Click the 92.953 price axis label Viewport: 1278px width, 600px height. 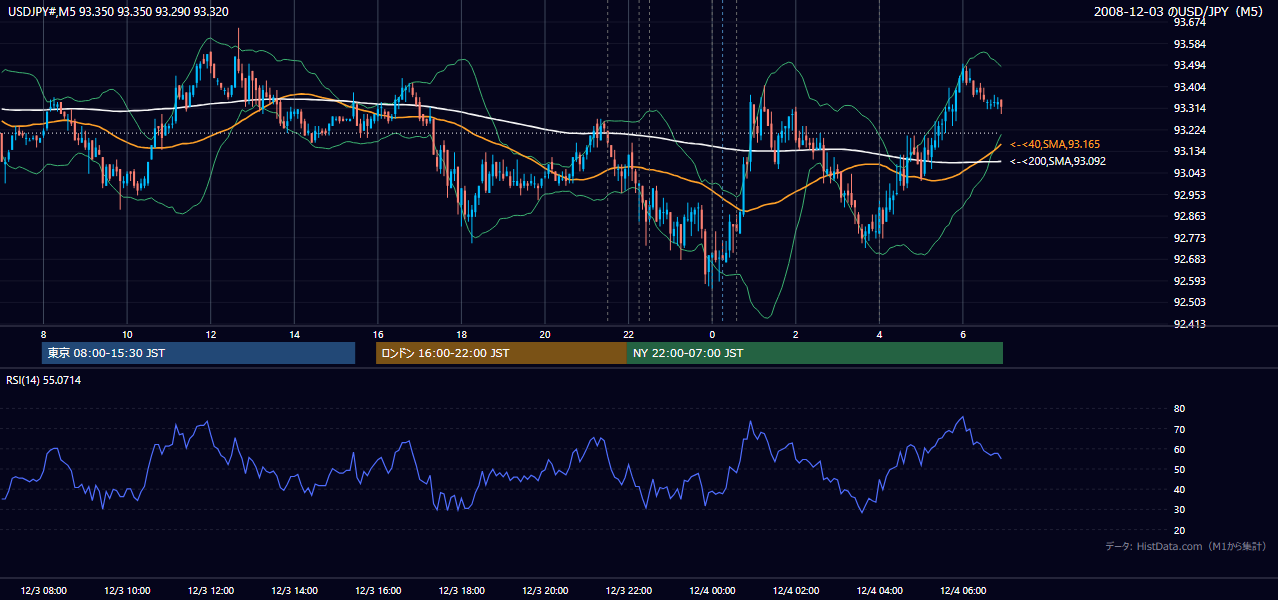[1190, 195]
